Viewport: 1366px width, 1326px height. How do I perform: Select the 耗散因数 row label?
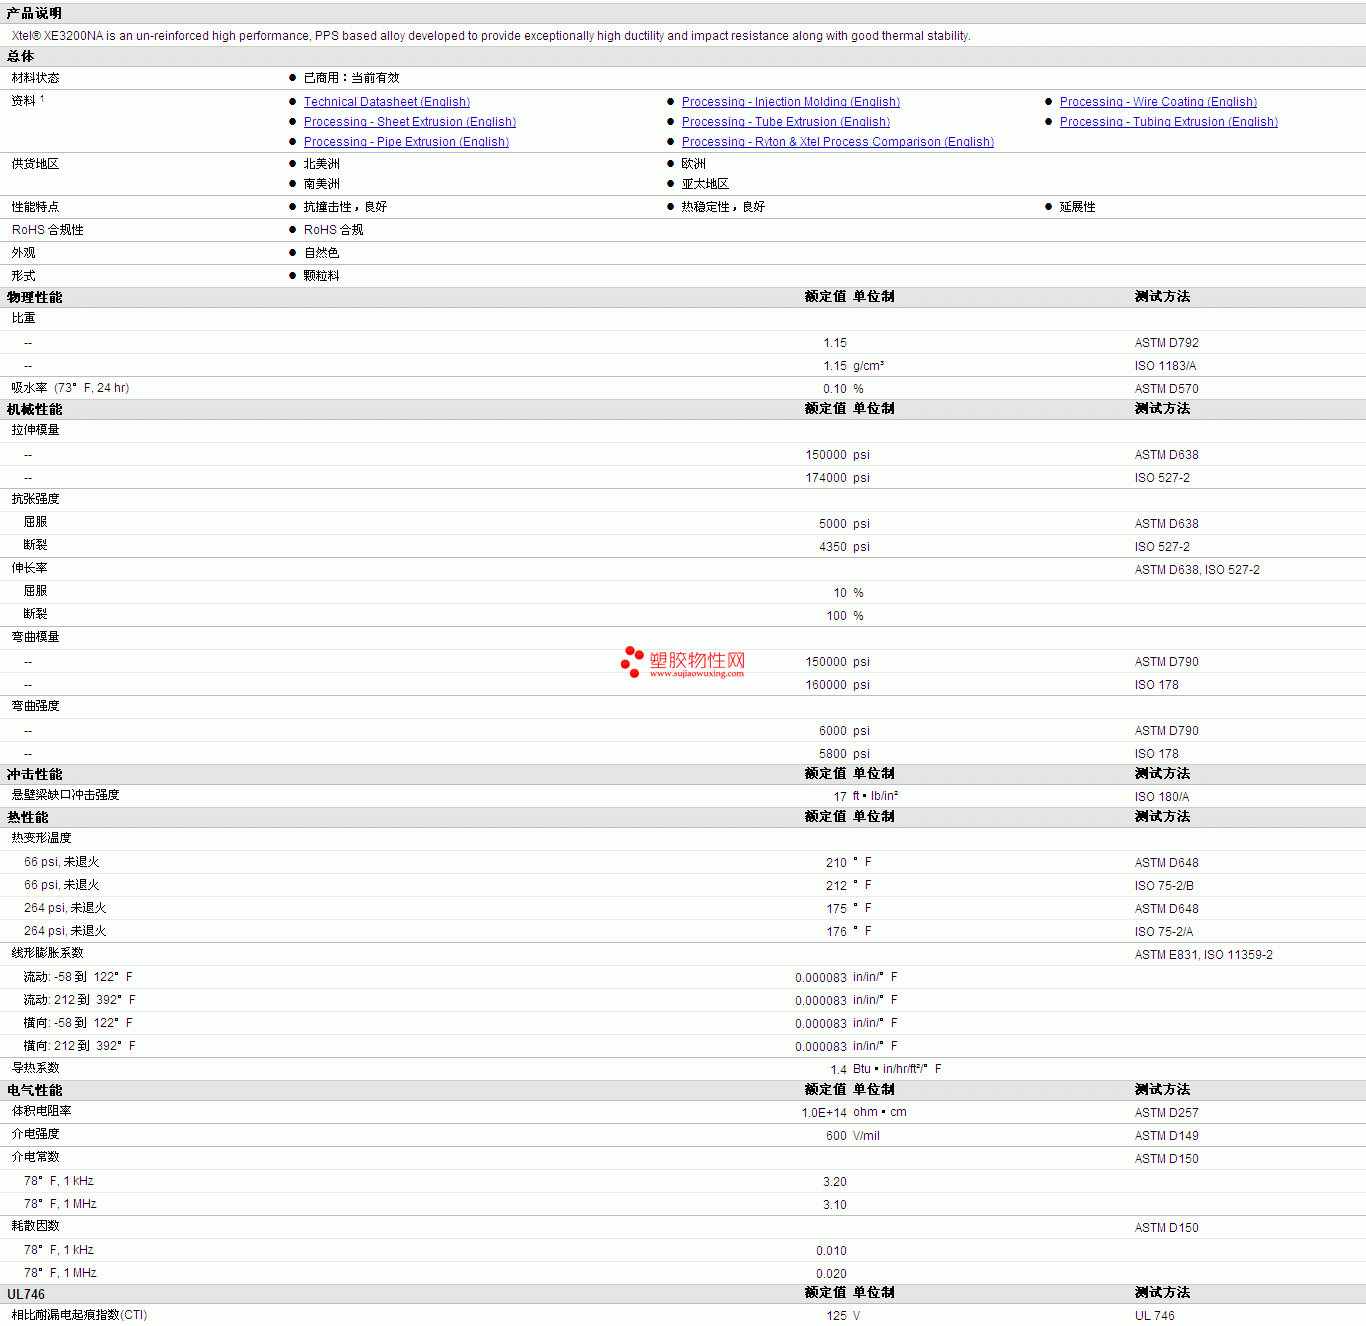point(36,1226)
